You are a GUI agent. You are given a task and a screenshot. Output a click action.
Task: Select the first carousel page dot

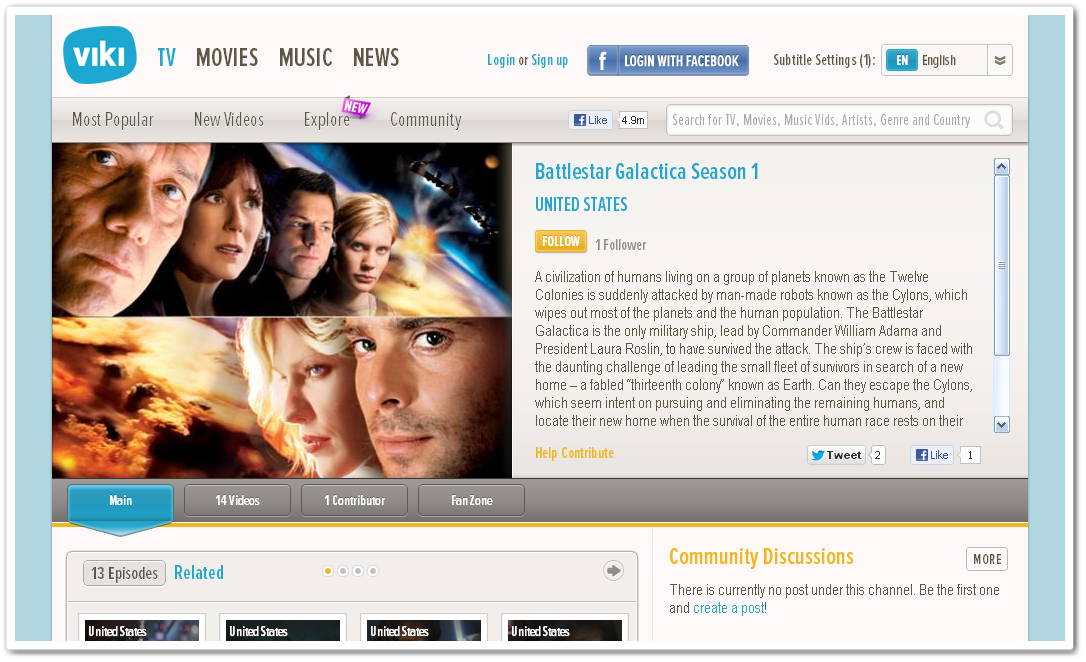[328, 571]
